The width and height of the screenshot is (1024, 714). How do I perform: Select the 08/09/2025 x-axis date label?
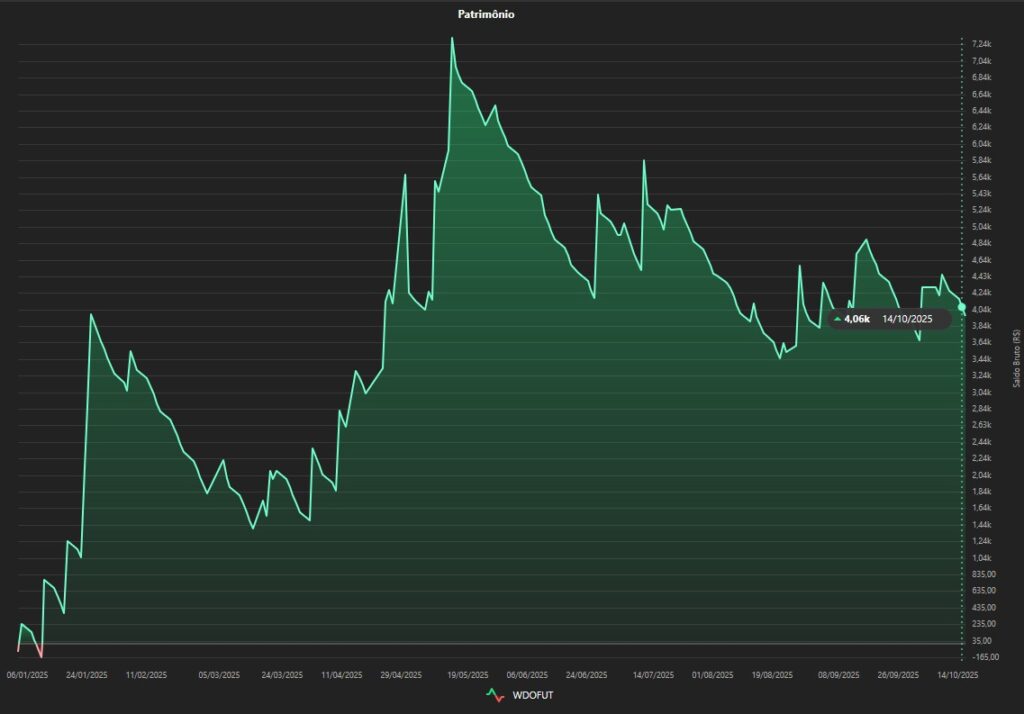[x=838, y=675]
